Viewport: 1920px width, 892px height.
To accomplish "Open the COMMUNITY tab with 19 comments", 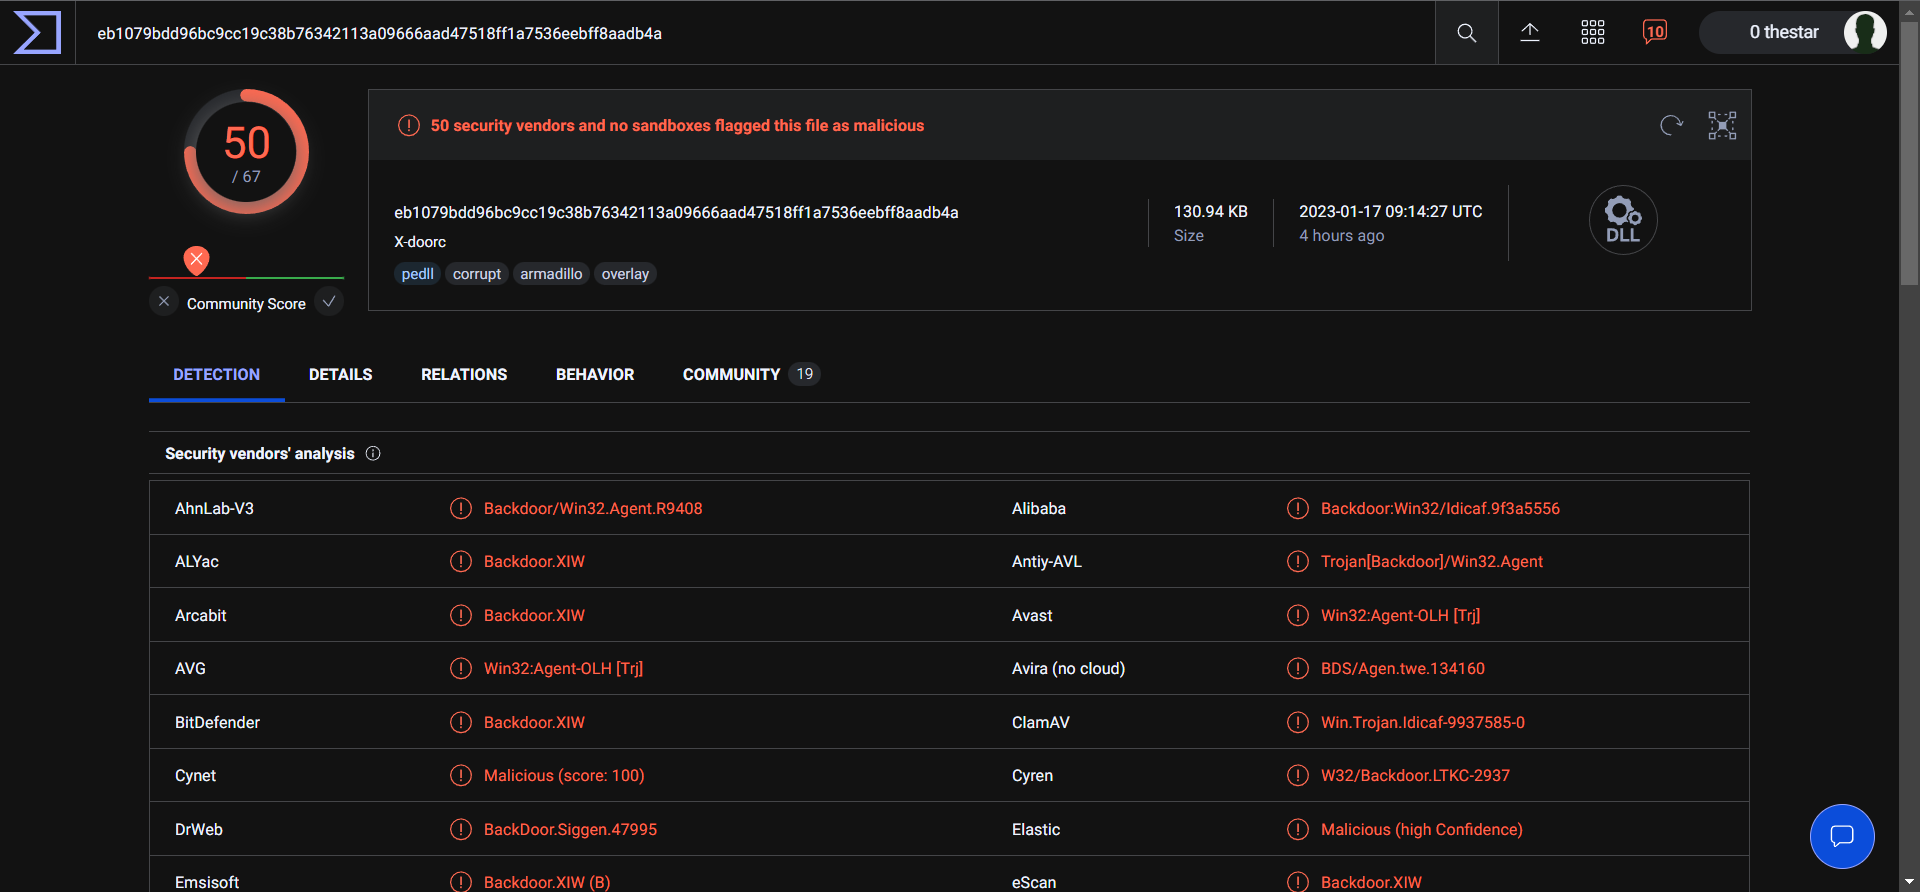I will tap(751, 374).
